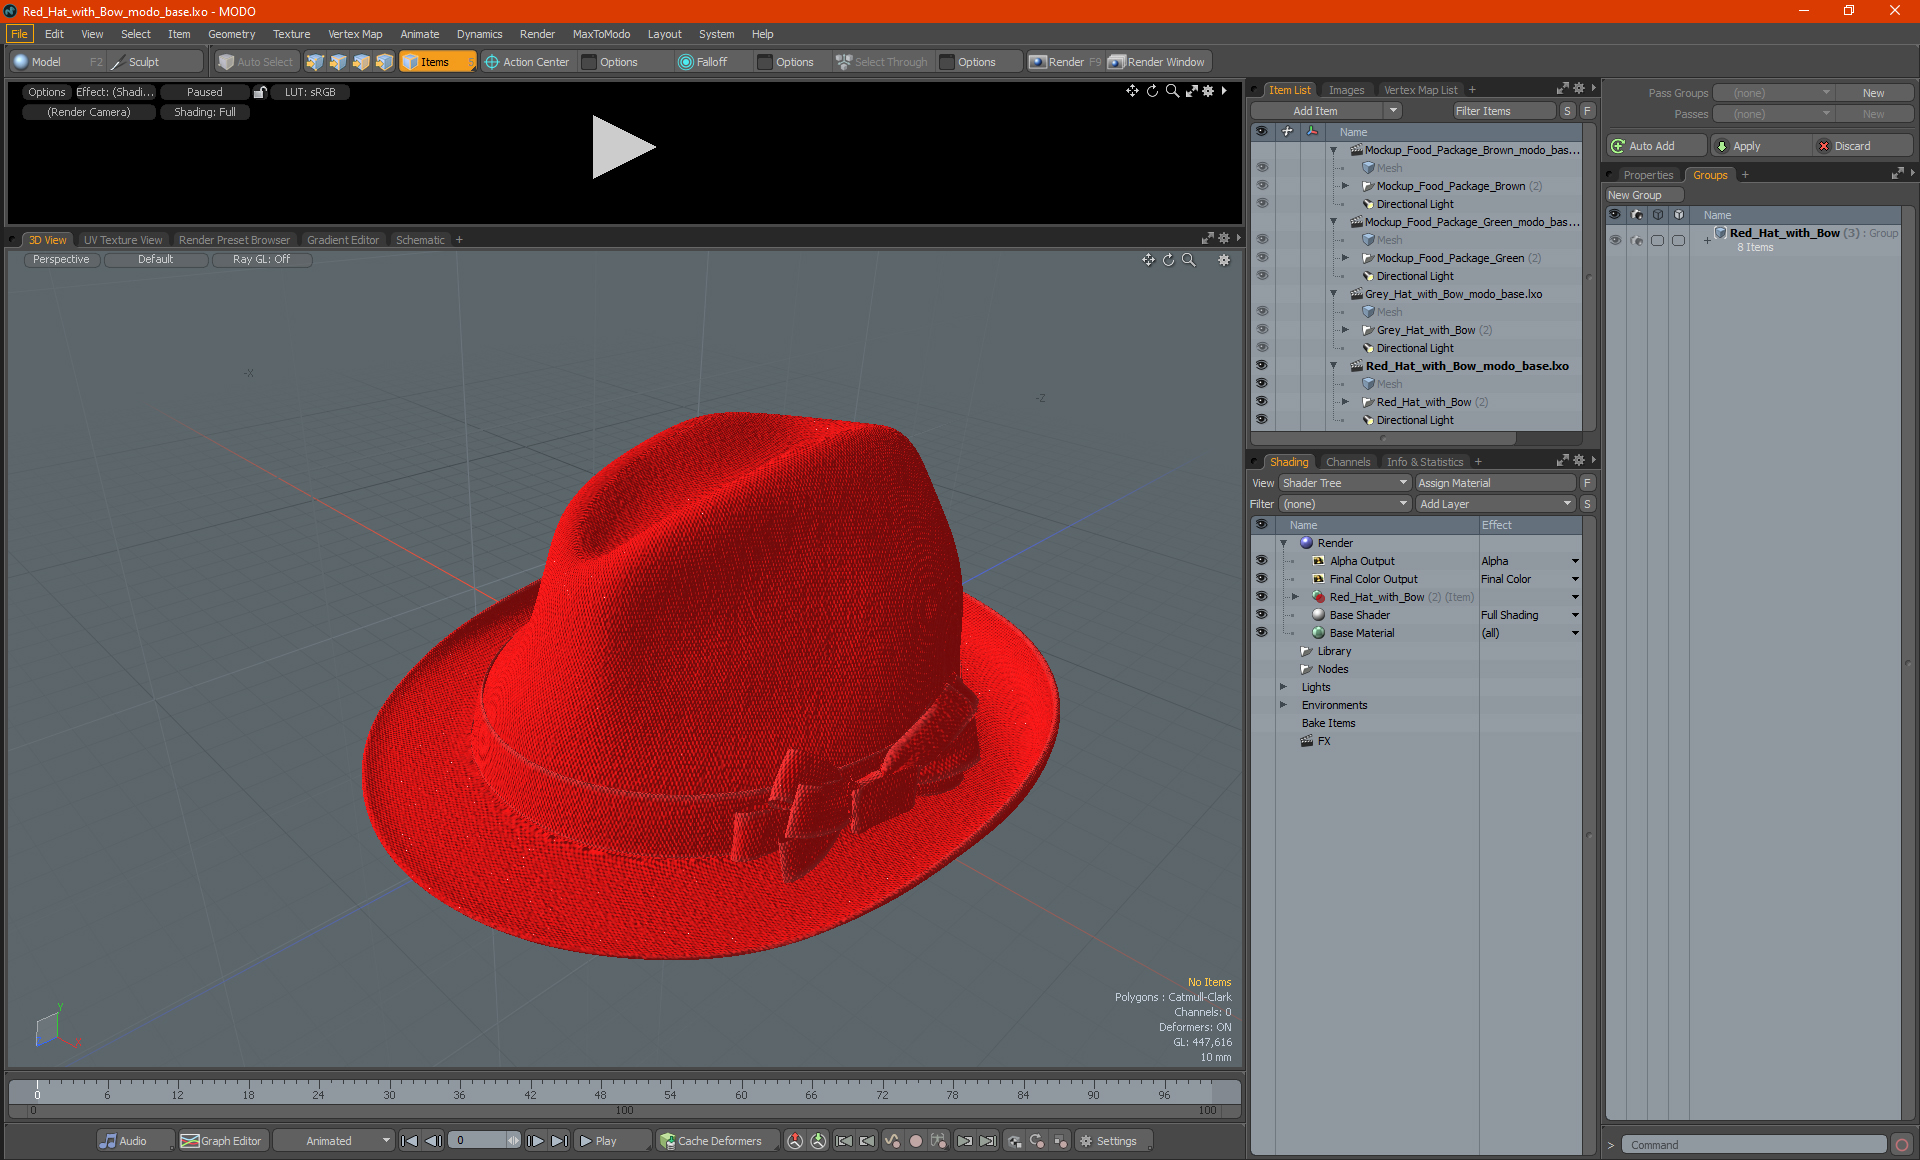Open the MaxToModo menu

coord(601,34)
